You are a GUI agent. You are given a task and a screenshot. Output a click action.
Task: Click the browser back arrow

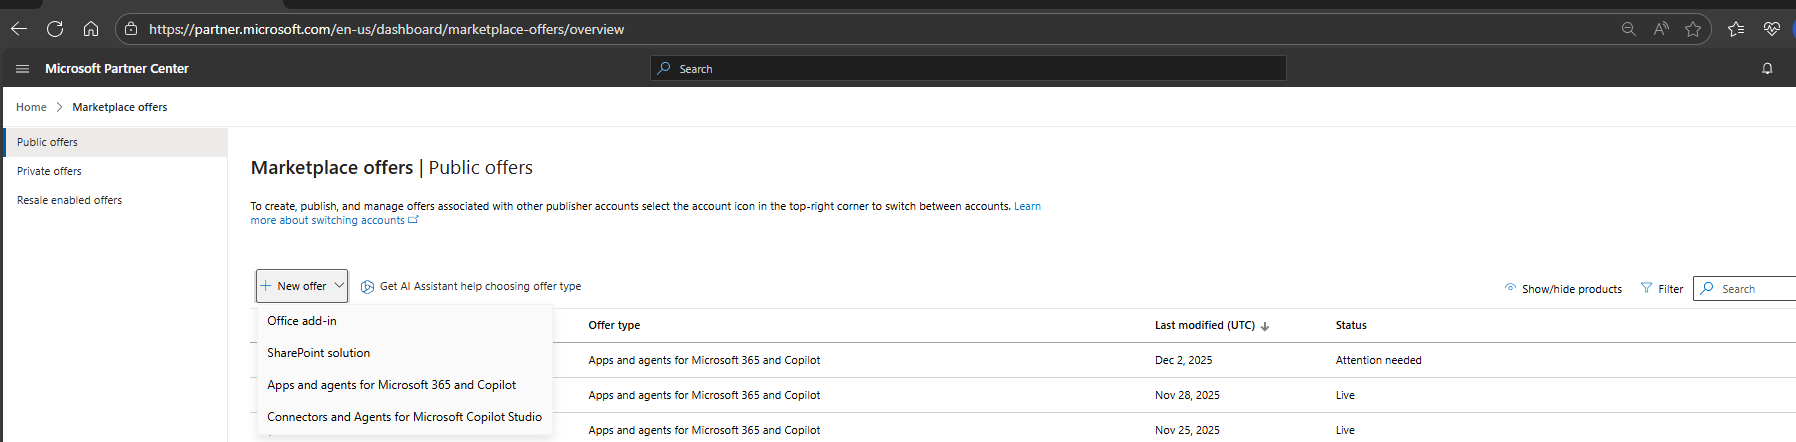[x=19, y=29]
